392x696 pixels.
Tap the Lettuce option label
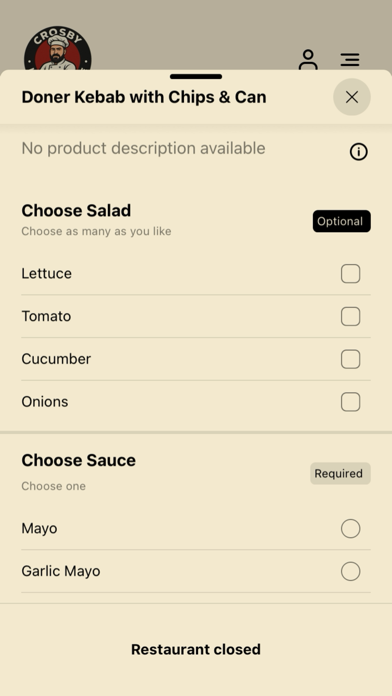[x=47, y=273]
